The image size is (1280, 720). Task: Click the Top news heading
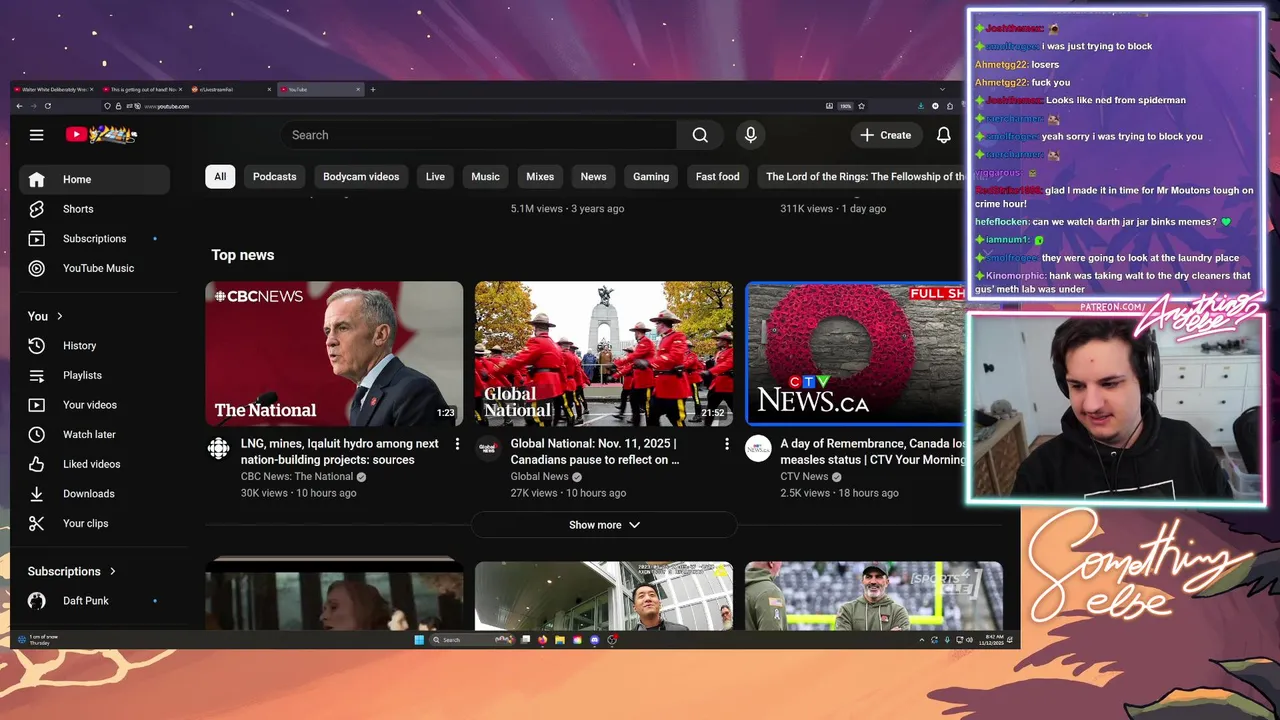tap(243, 255)
